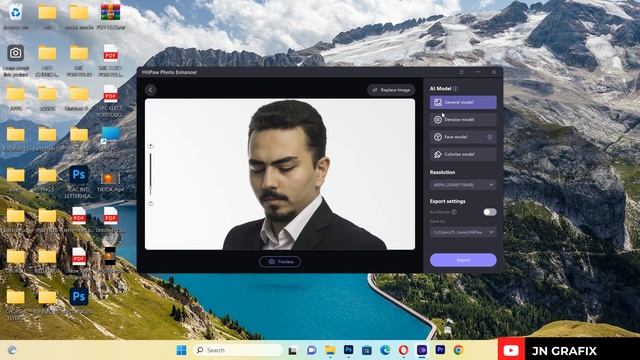This screenshot has height=360, width=640.
Task: Open the Resolution dropdown
Action: [x=463, y=185]
